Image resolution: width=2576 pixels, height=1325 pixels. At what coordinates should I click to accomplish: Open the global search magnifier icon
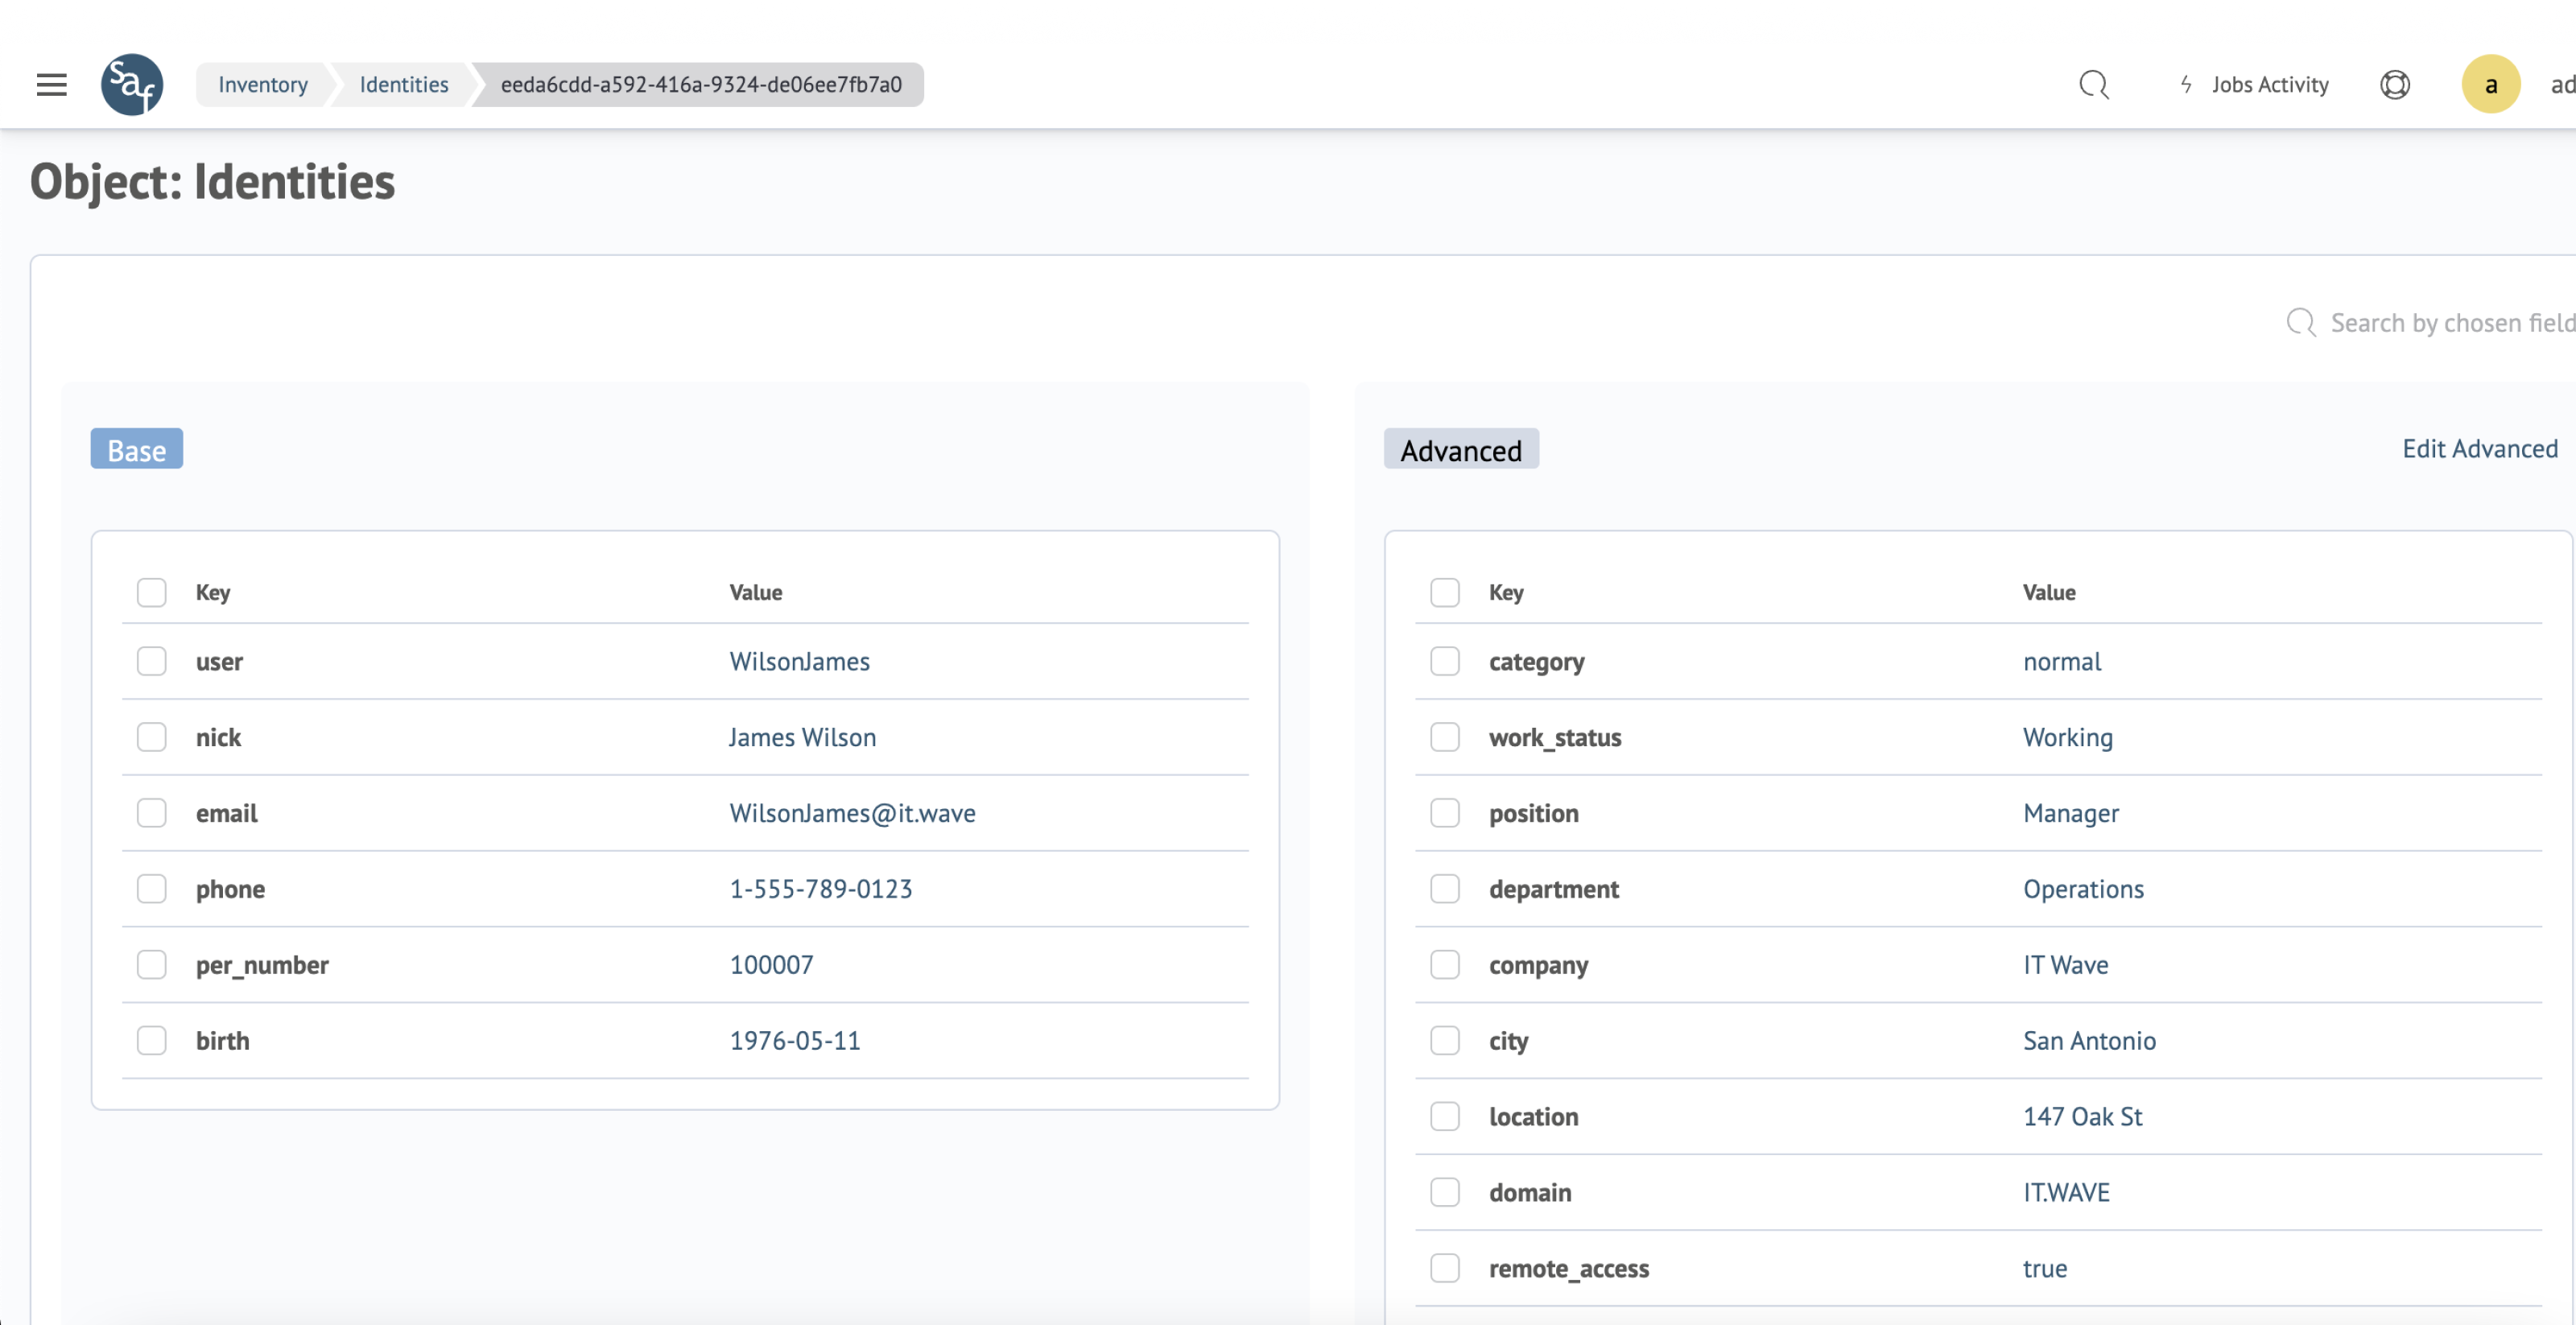[2093, 85]
